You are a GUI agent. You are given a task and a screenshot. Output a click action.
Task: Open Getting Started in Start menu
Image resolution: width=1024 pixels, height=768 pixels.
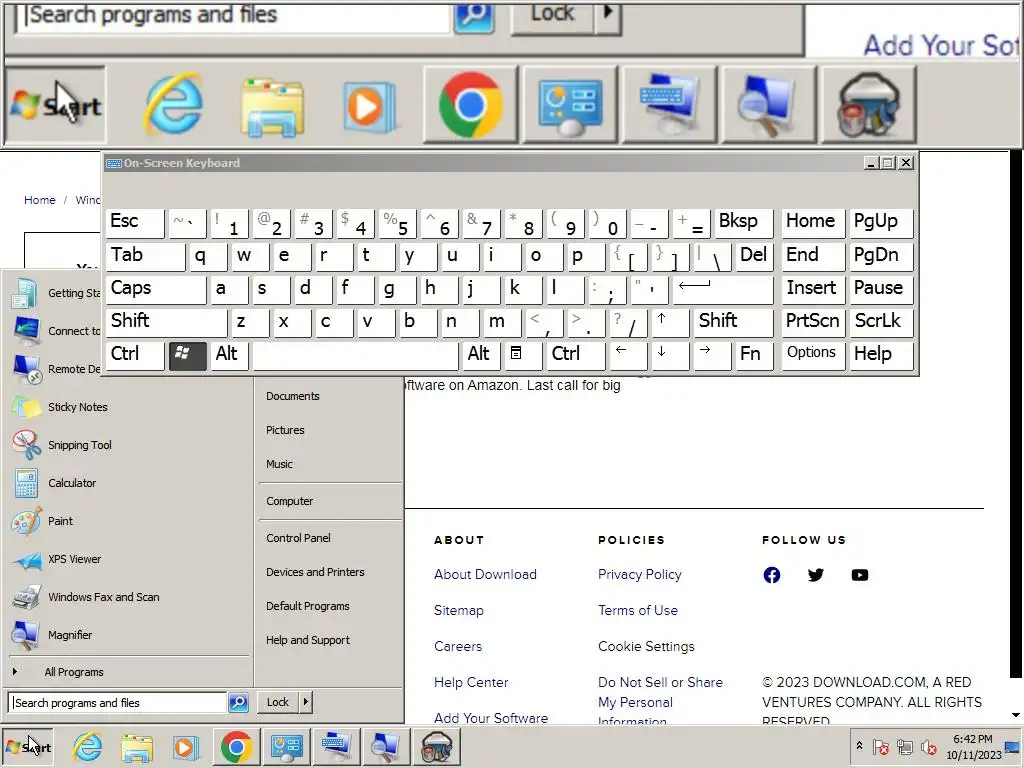[x=56, y=293]
